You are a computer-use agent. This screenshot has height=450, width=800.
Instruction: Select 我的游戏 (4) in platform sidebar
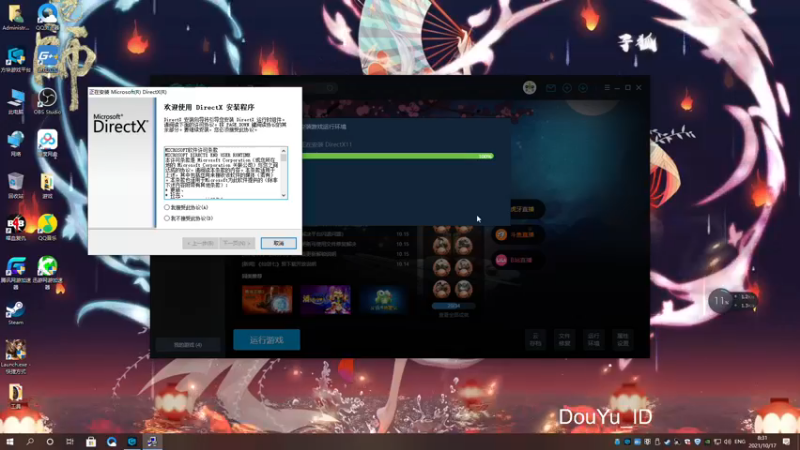[x=188, y=345]
